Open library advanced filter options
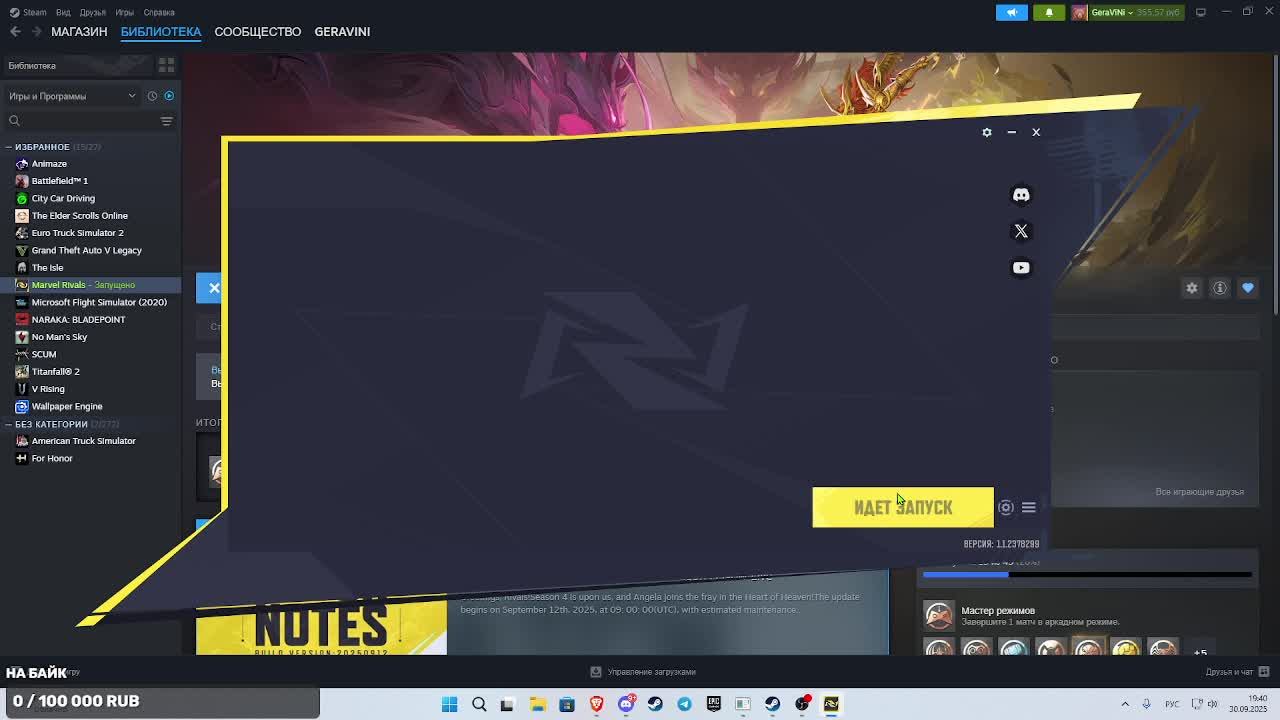The height and width of the screenshot is (720, 1280). tap(166, 121)
